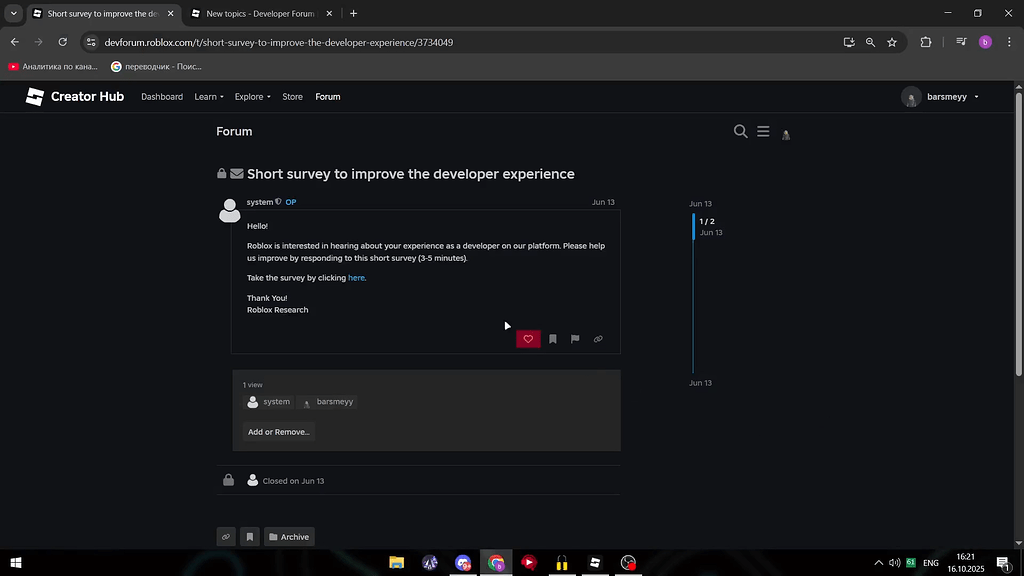Click the timeline scroller 1 / 2 handle
The image size is (1024, 576).
(707, 227)
